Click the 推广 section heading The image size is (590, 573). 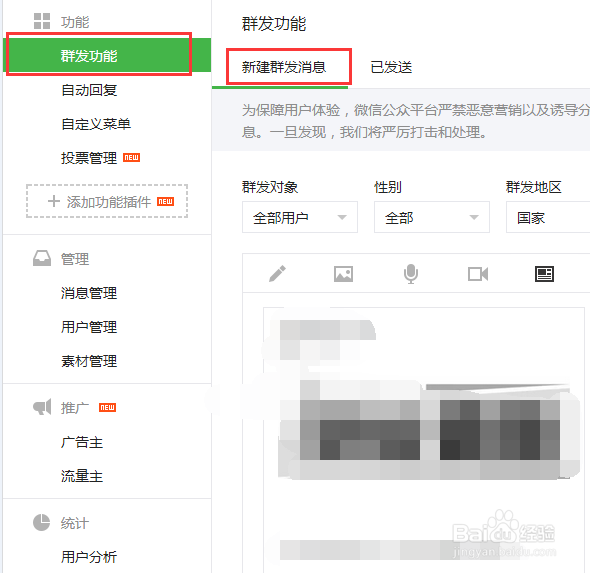click(75, 408)
